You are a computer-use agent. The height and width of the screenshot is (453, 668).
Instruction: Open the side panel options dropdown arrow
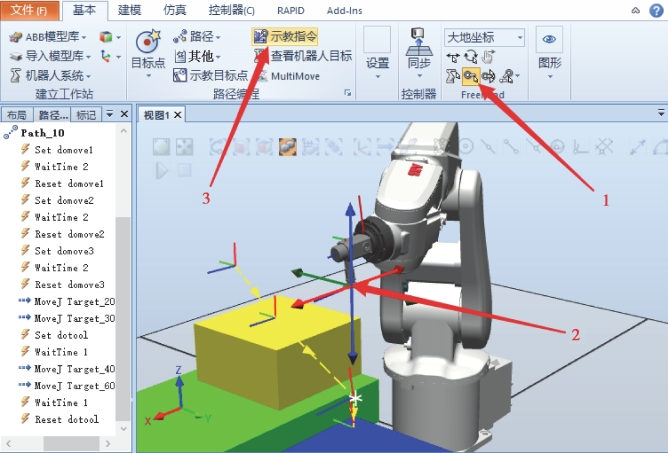(109, 114)
